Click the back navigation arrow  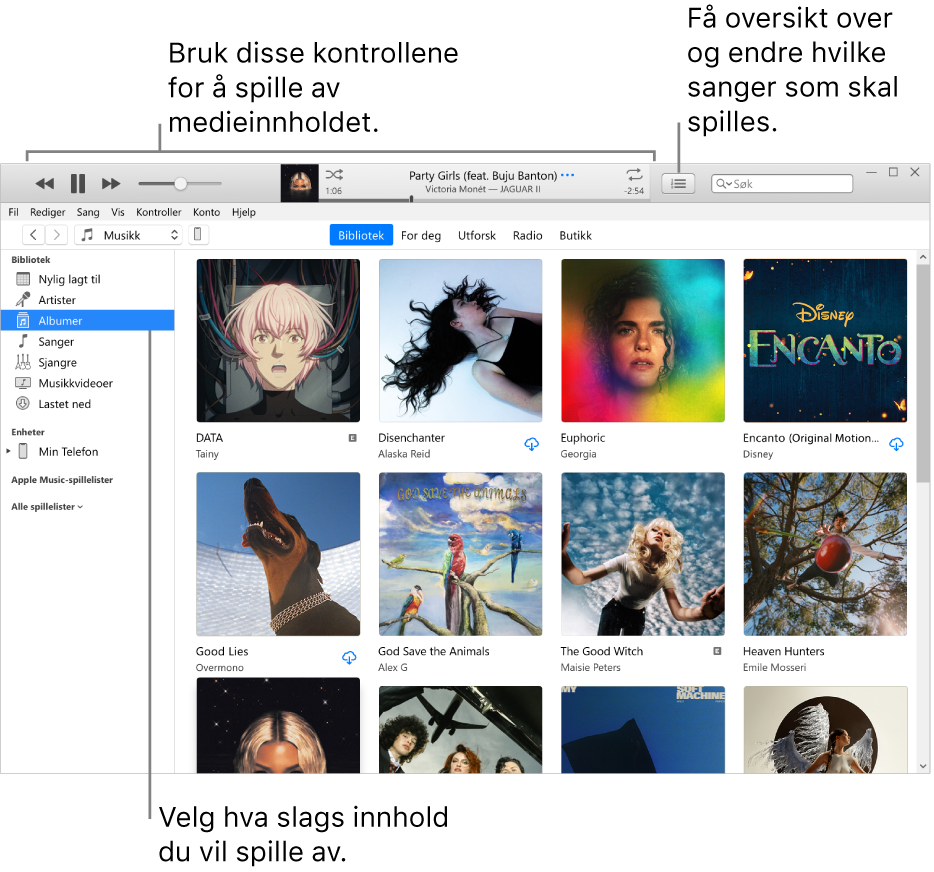pyautogui.click(x=33, y=234)
